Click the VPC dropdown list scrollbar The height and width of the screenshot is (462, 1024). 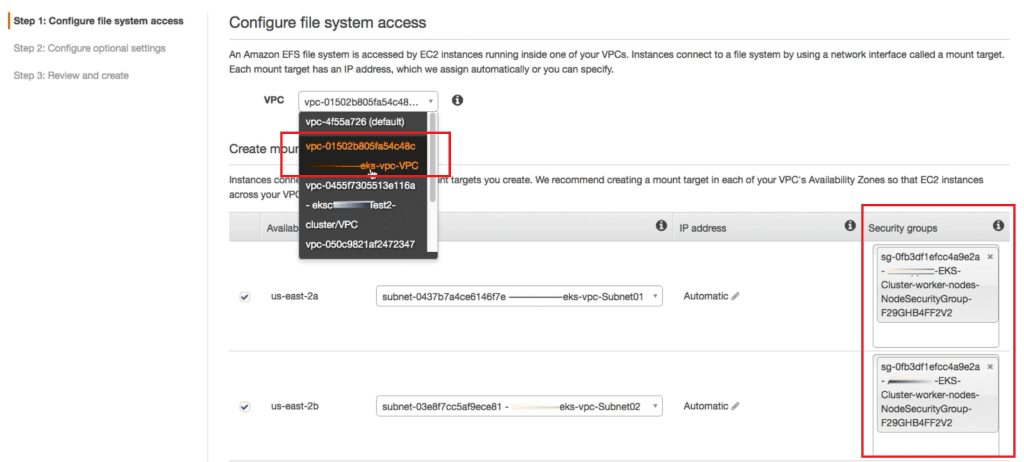coord(433,157)
